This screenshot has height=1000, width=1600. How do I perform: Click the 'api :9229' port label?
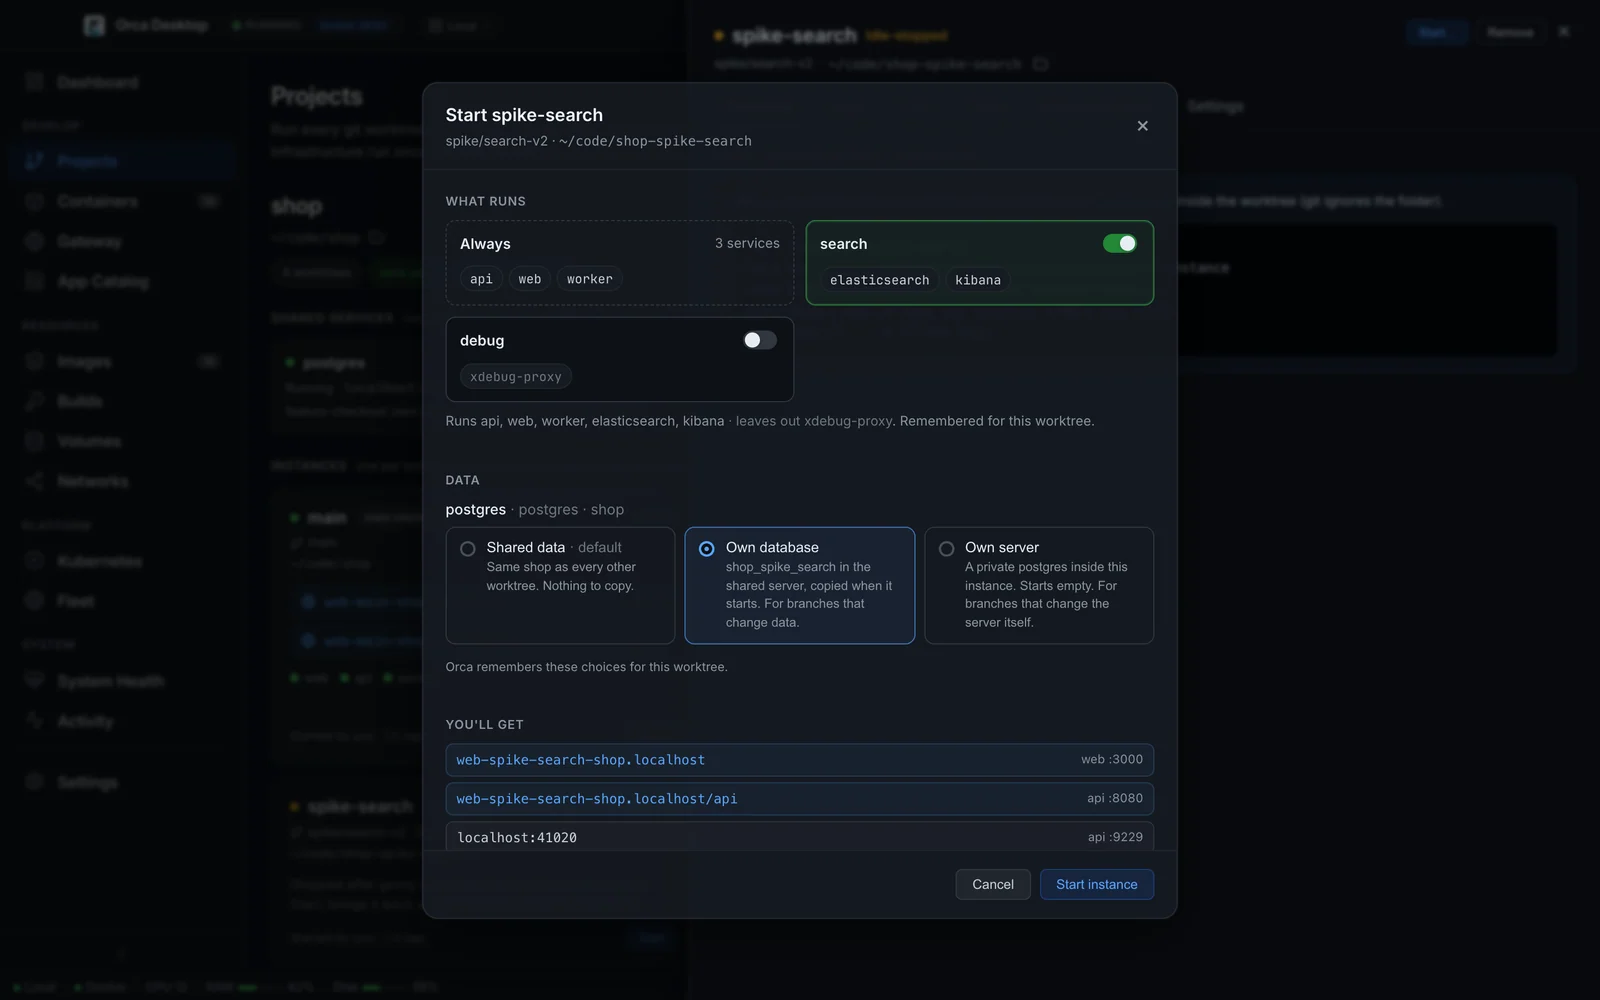pos(1115,837)
